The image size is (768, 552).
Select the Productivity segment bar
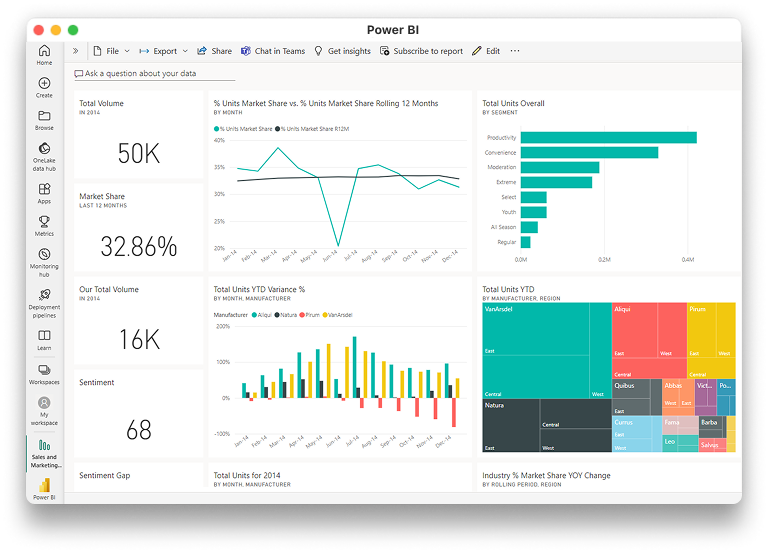point(608,138)
